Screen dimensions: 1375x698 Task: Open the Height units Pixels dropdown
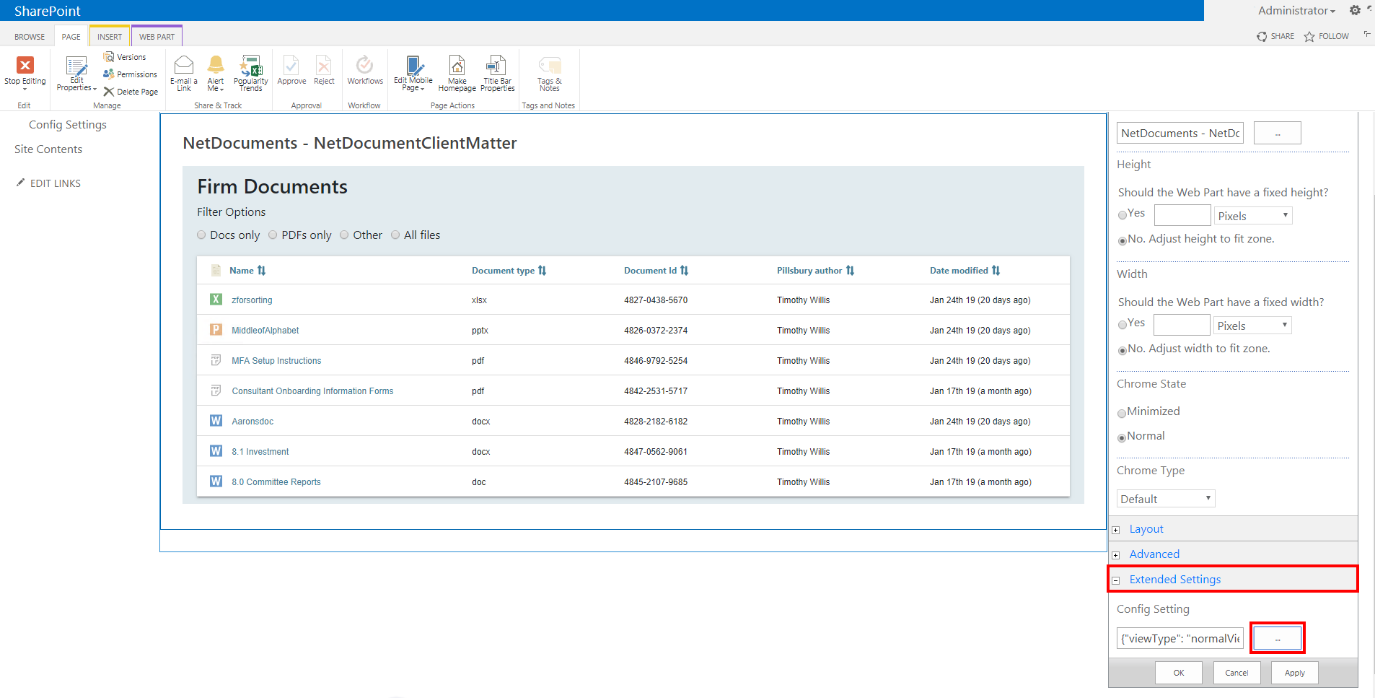click(x=1253, y=215)
